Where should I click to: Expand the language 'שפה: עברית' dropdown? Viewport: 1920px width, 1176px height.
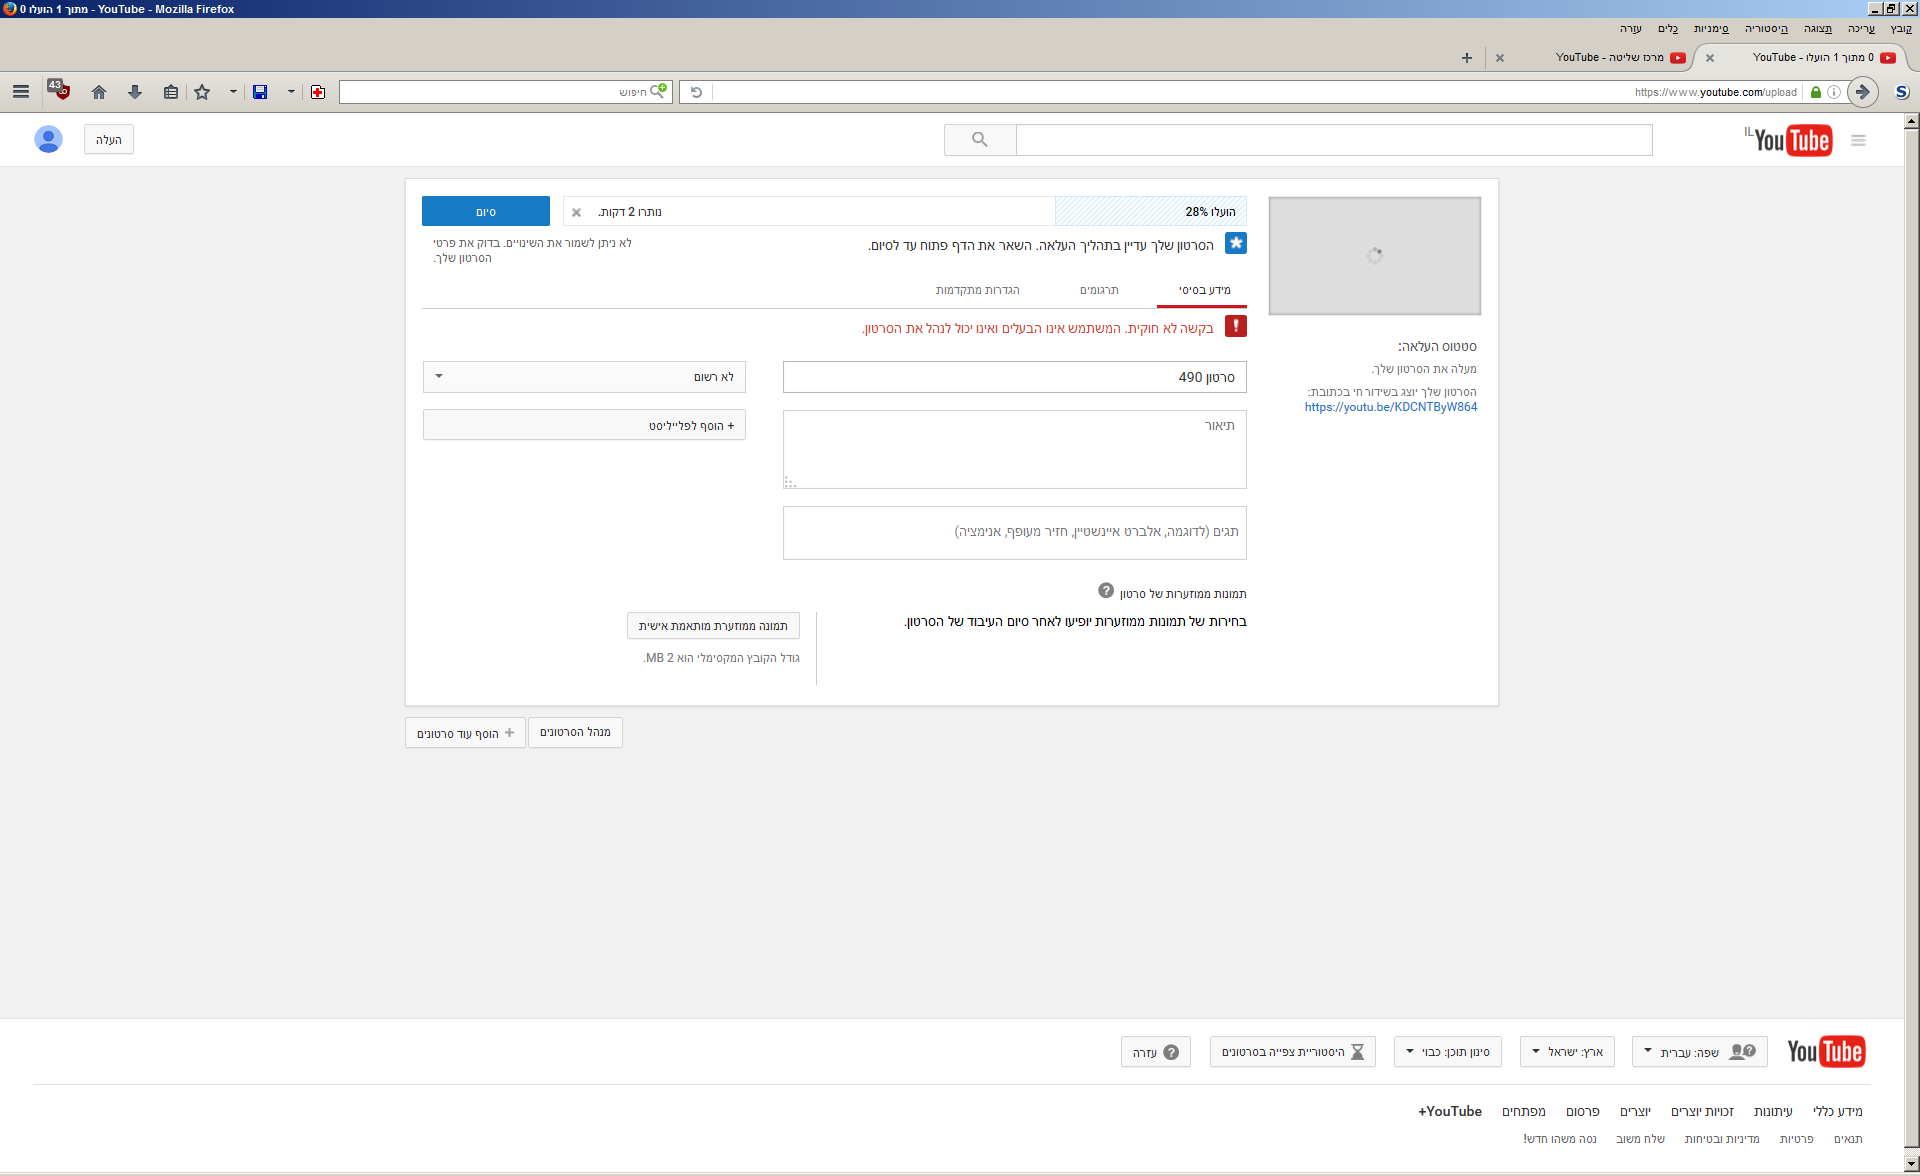point(1699,1052)
